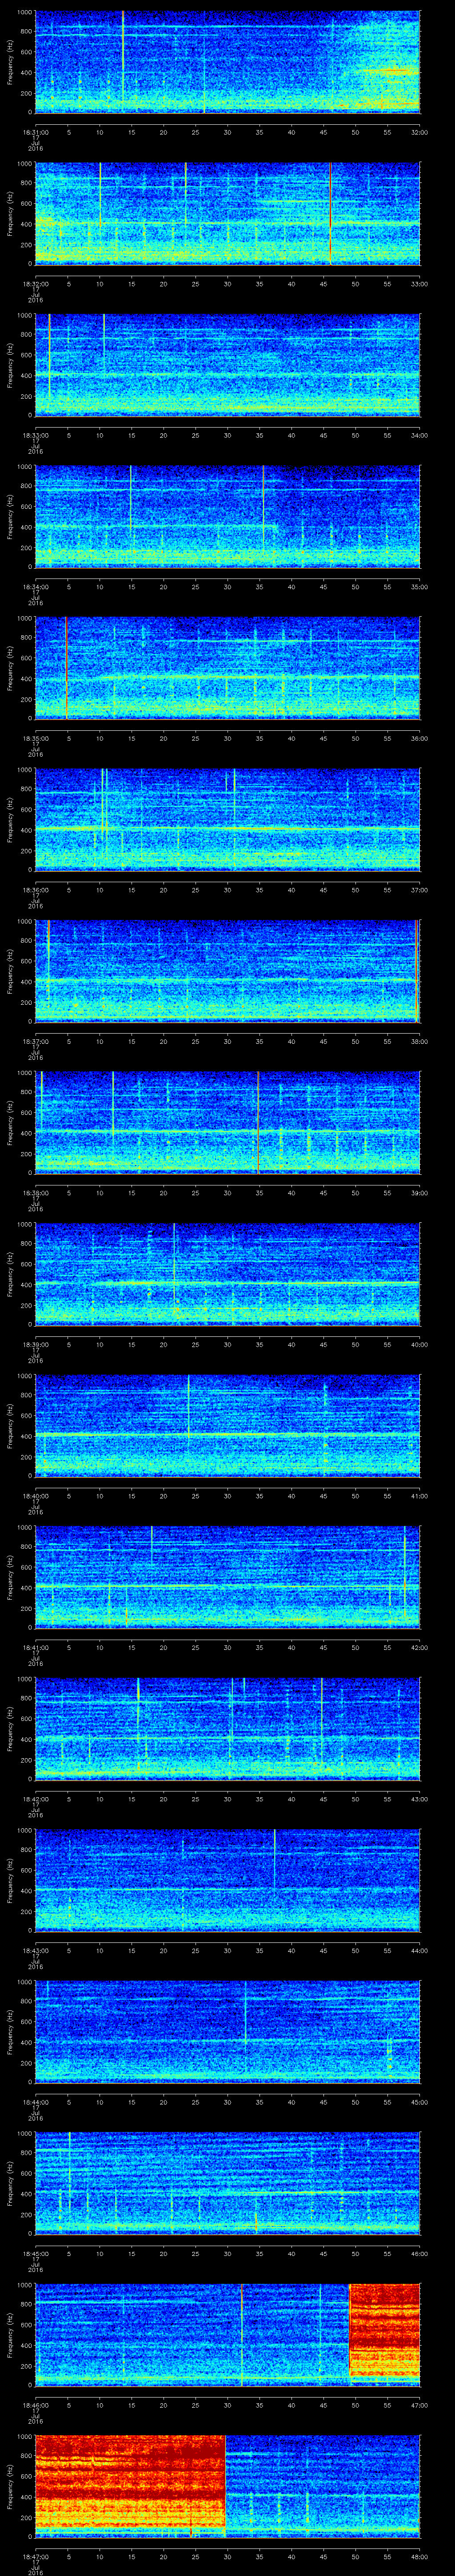Open the spectrogram panel starting at 18:46:00
Image resolution: width=455 pixels, height=2576 pixels.
pyautogui.click(x=228, y=2334)
